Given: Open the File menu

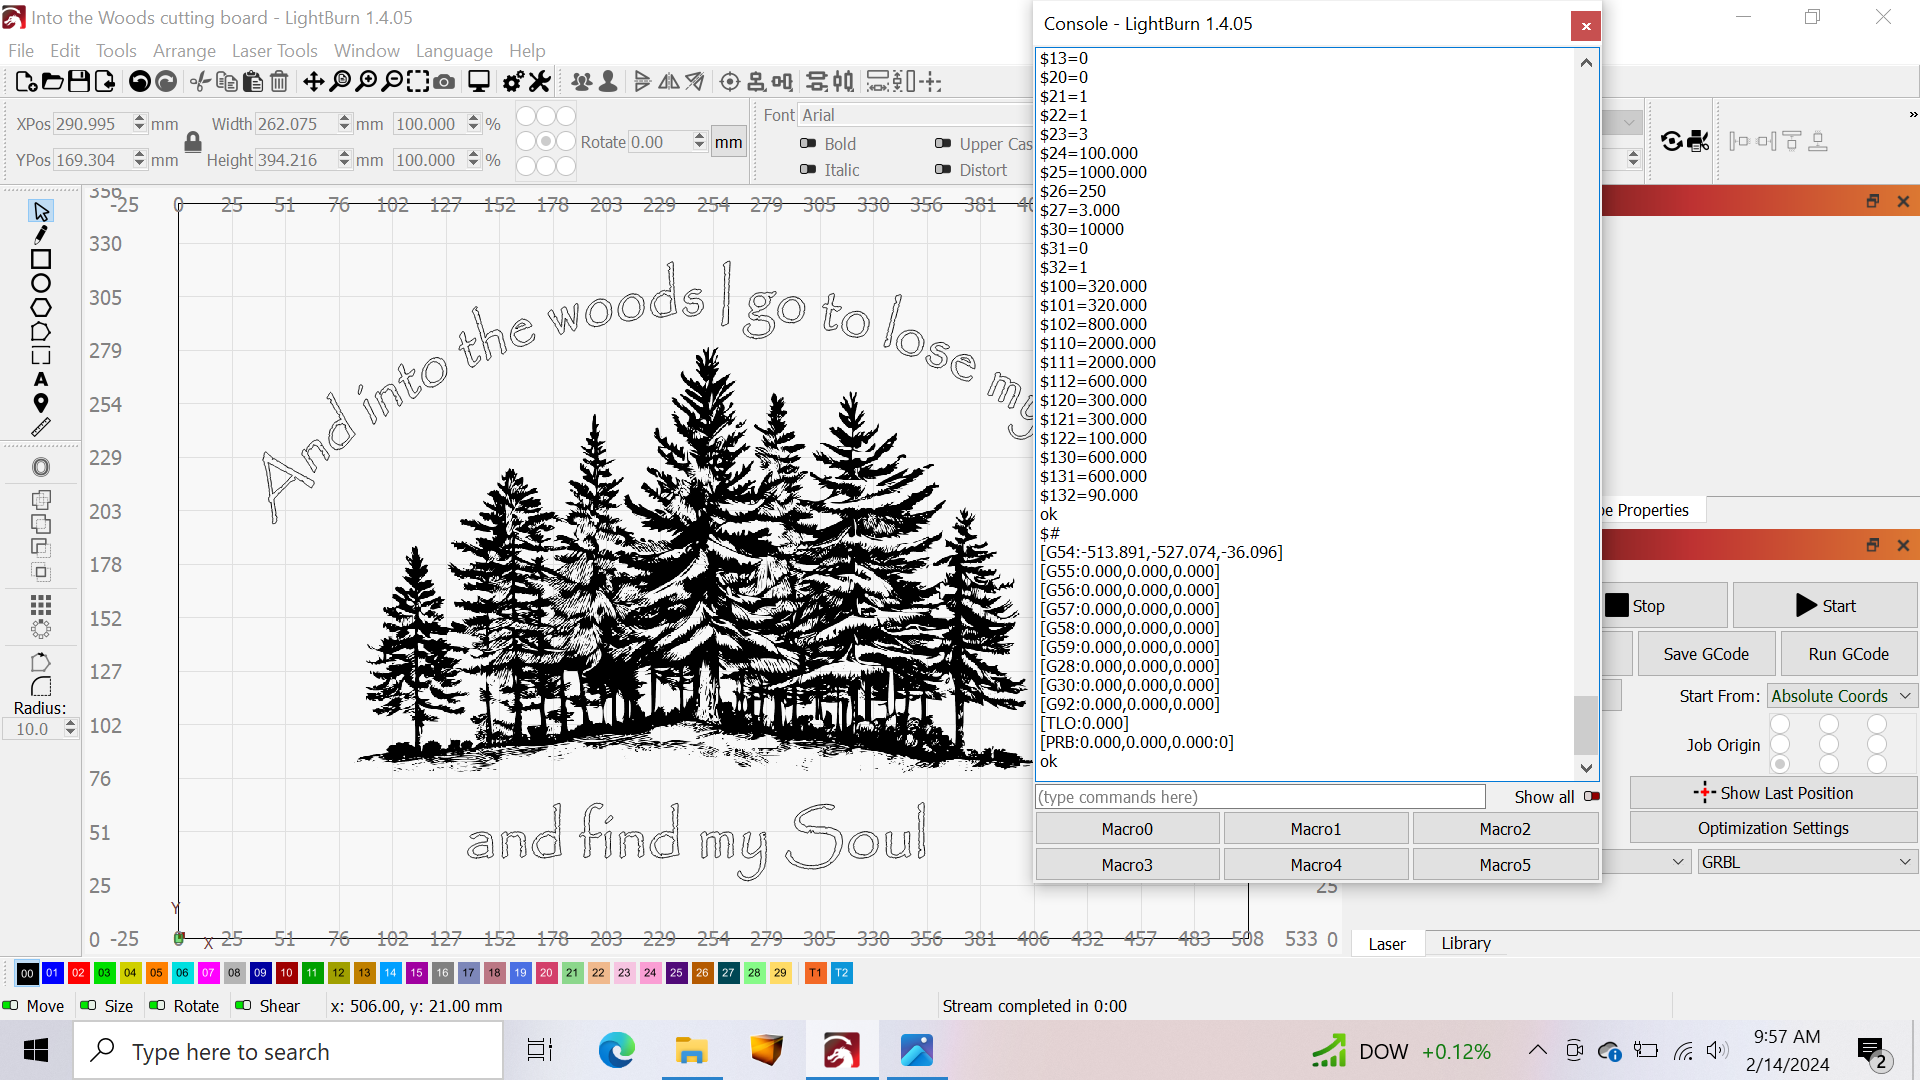Looking at the screenshot, I should pos(21,51).
